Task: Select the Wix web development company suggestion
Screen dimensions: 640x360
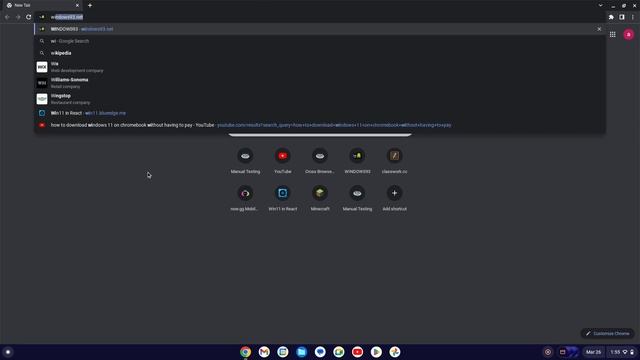Action: click(320, 67)
